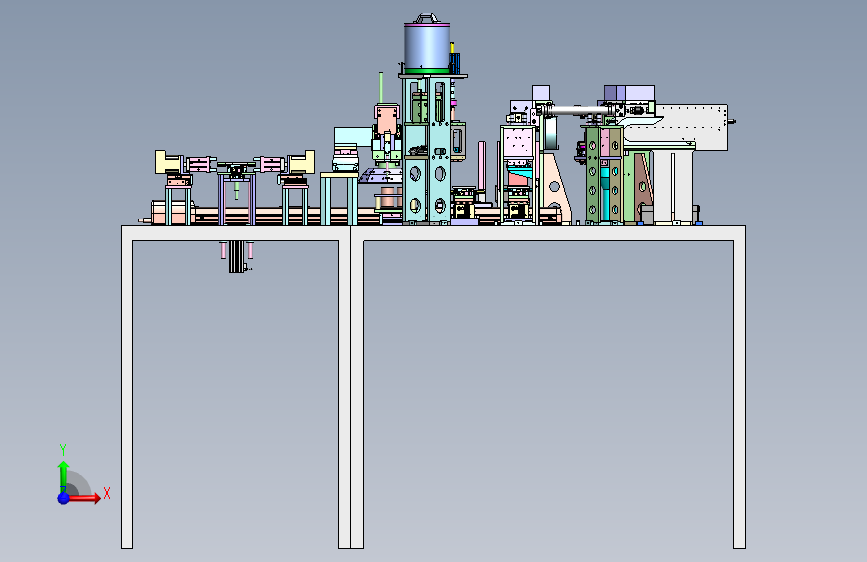The height and width of the screenshot is (562, 867).
Task: Click the "Y" axis label
Action: tap(63, 450)
